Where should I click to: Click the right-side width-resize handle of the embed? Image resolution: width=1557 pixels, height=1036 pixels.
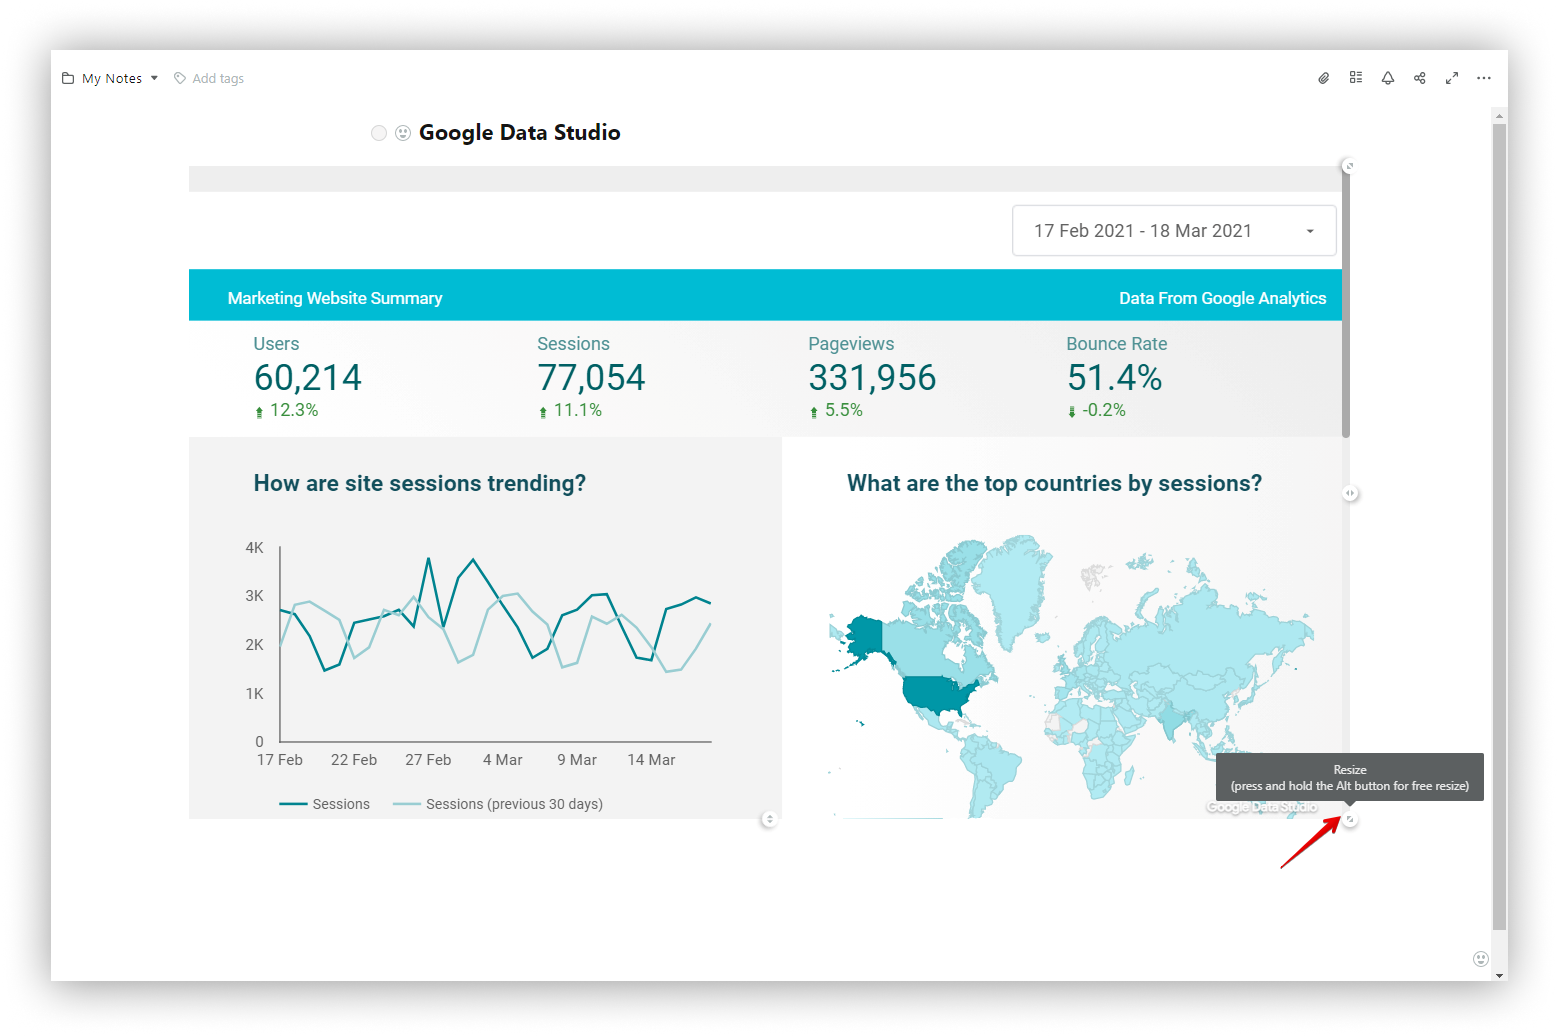point(1350,493)
